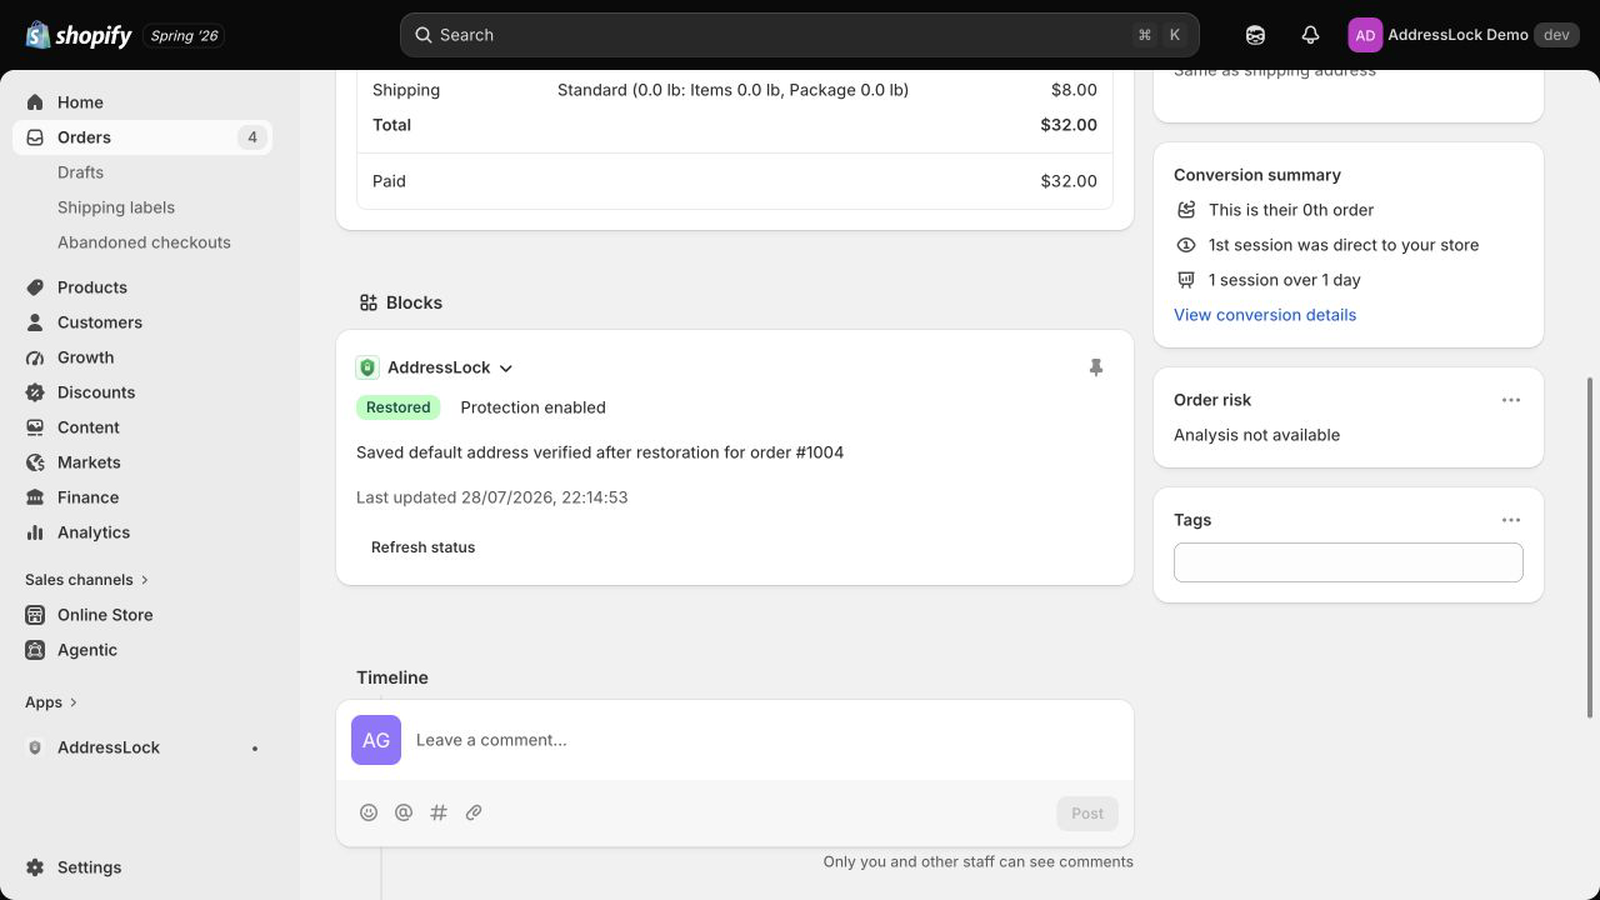This screenshot has width=1600, height=900.
Task: Click the Growth icon
Action: [x=35, y=357]
